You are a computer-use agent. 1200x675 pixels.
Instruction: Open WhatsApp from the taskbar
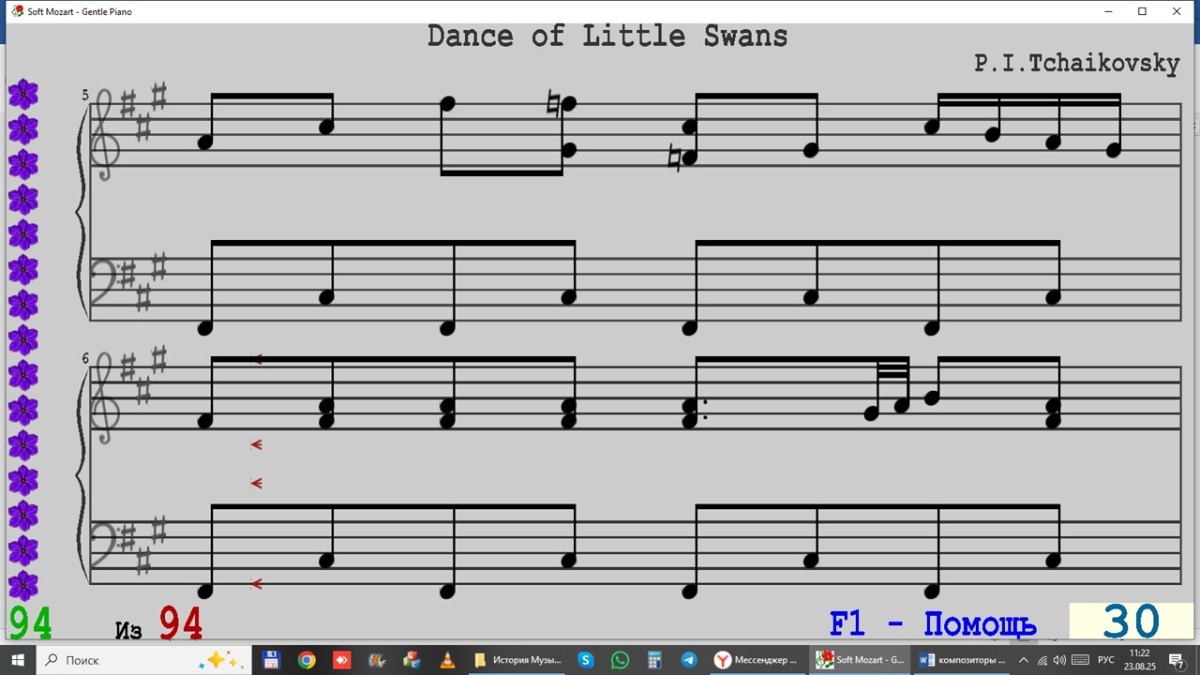[620, 660]
